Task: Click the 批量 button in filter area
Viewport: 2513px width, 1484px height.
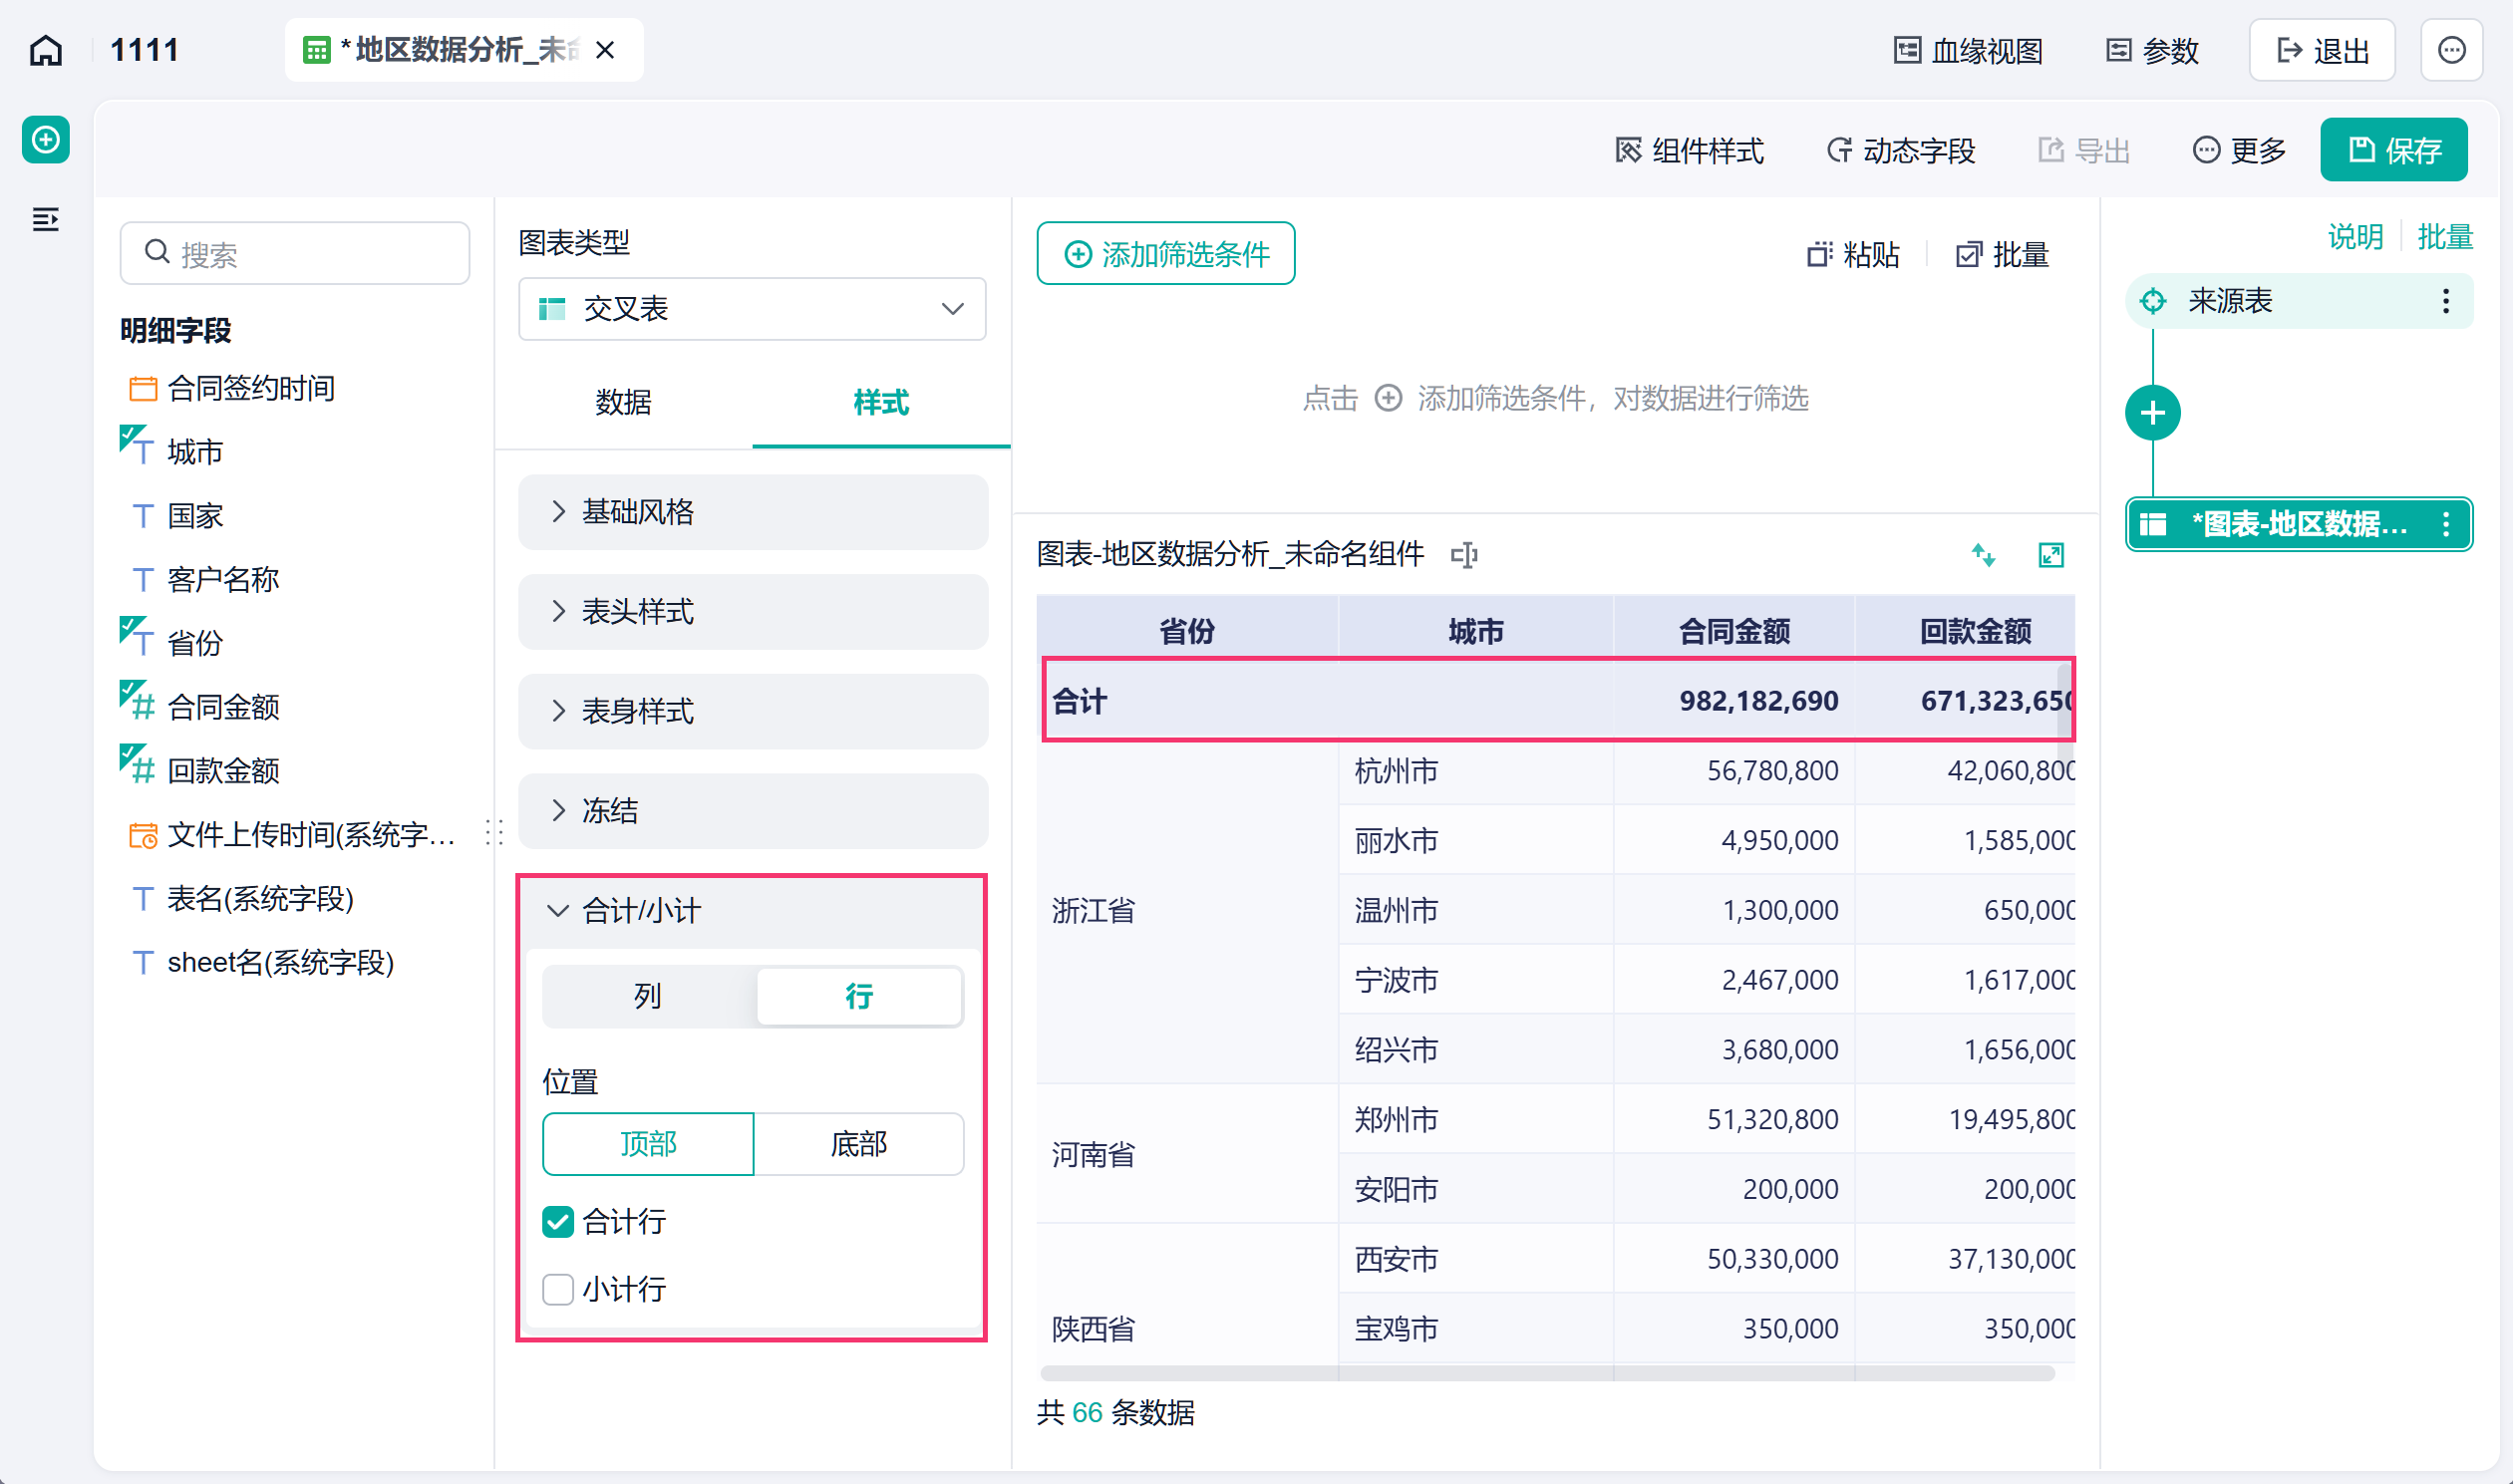Action: coord(2003,255)
